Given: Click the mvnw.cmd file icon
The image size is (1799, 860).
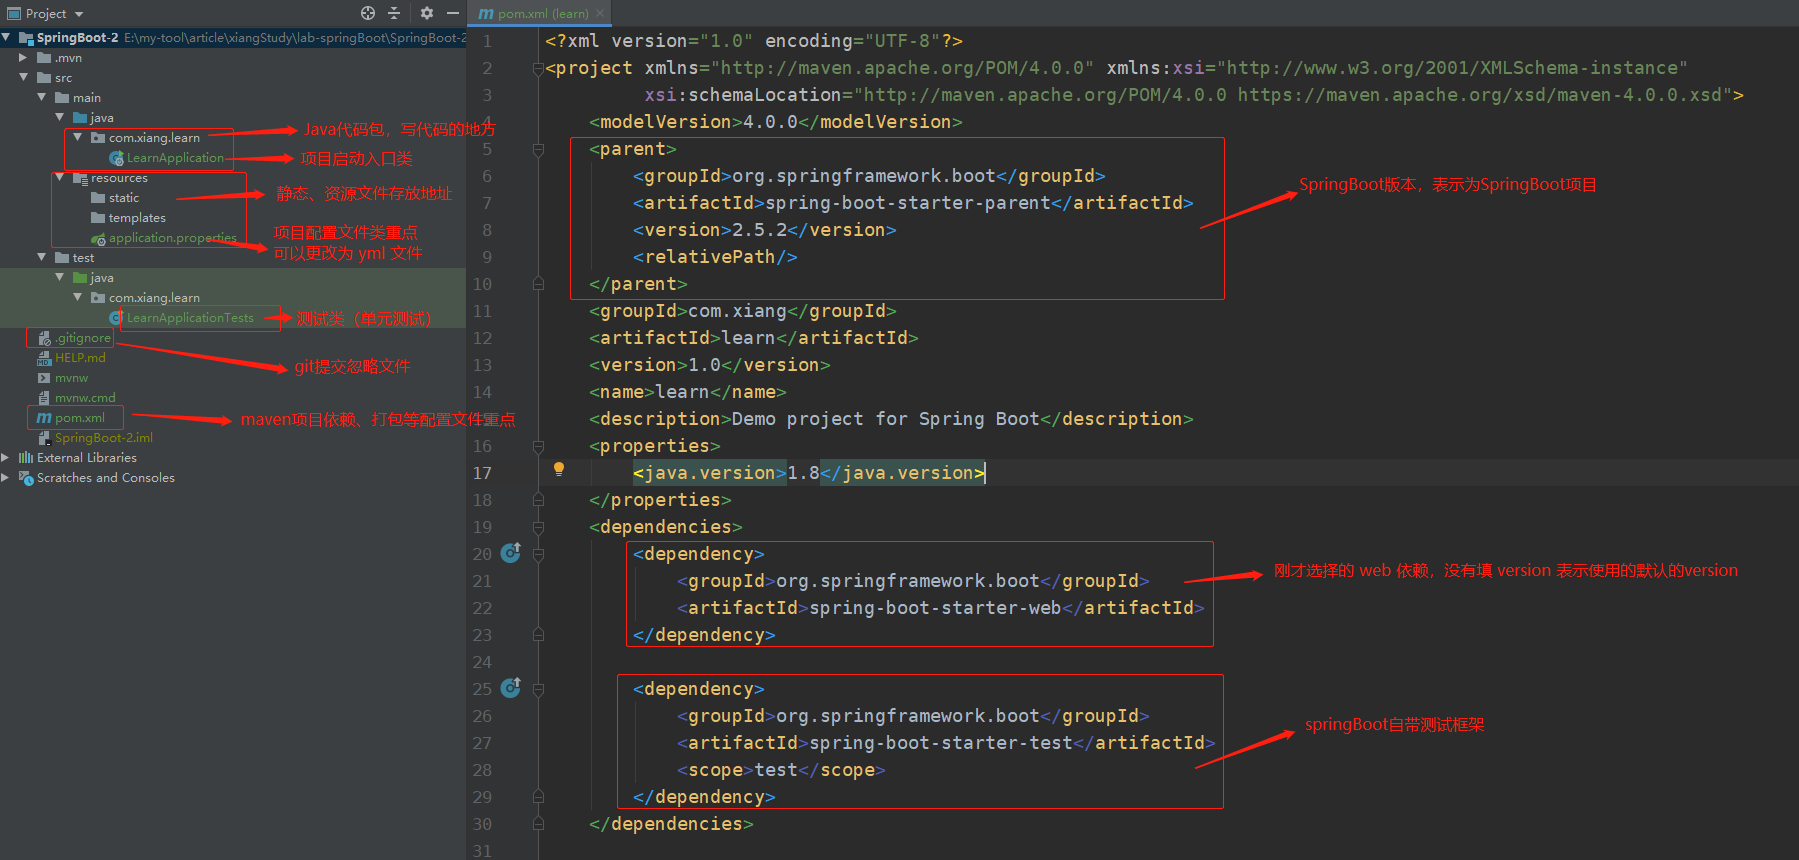Looking at the screenshot, I should coord(44,398).
